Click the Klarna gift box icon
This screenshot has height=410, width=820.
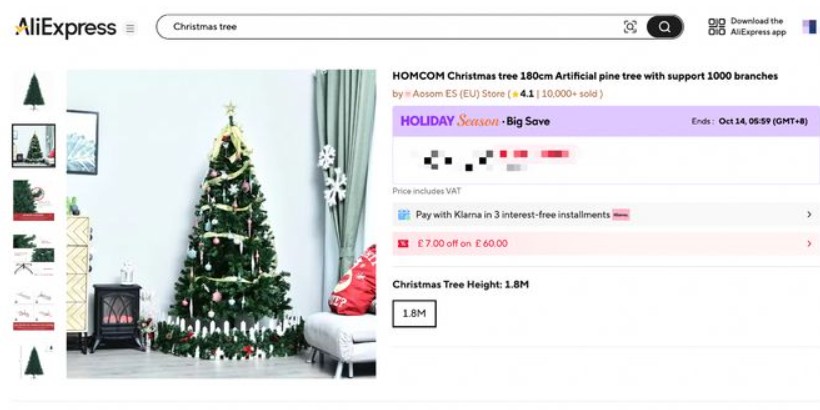[403, 214]
